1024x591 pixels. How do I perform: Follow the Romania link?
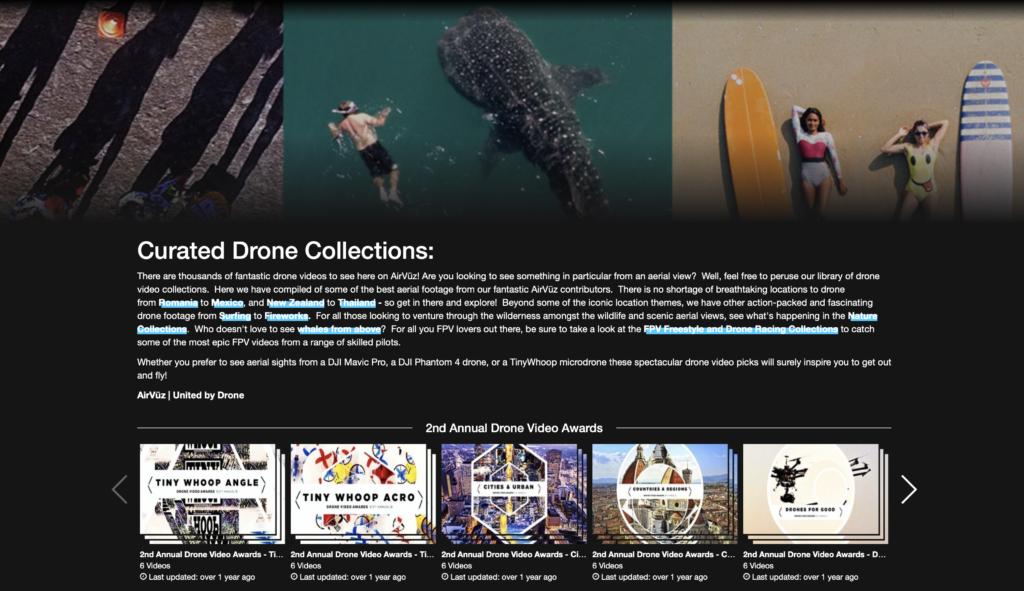pyautogui.click(x=178, y=302)
